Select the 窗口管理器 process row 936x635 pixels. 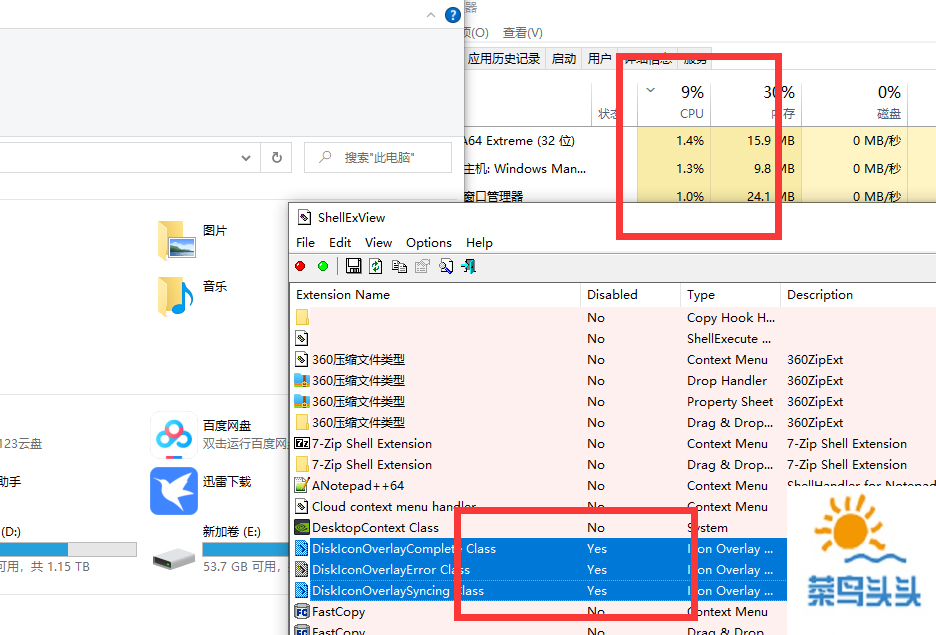tap(700, 195)
